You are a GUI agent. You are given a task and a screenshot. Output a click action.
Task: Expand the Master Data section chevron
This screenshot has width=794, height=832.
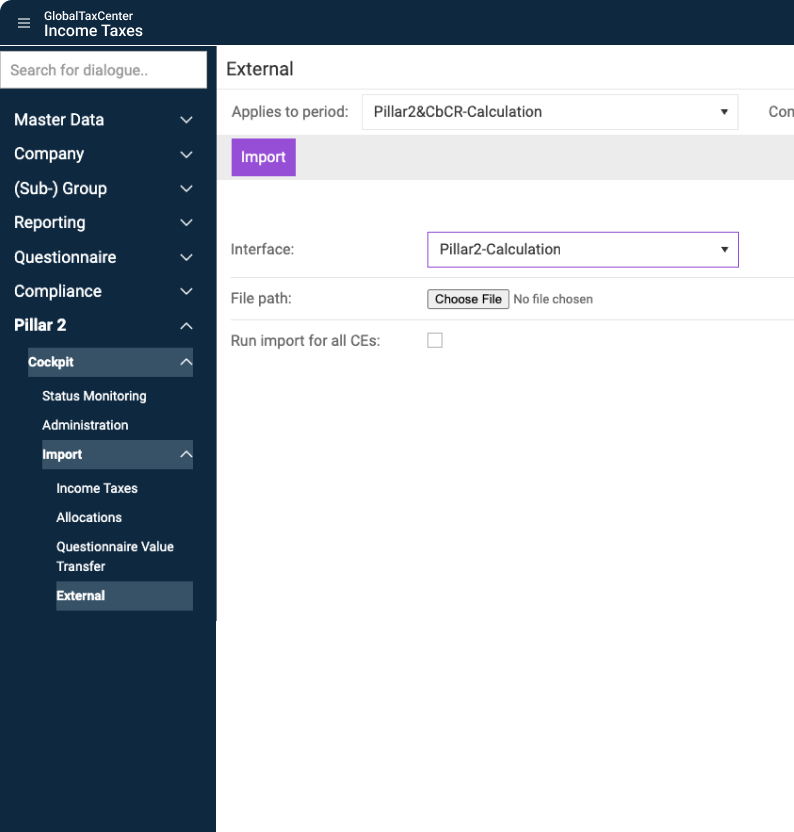tap(186, 120)
